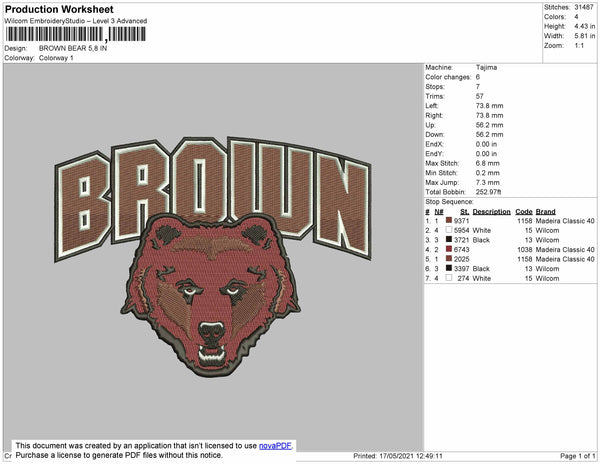Click the Max Stitch value '6.8 mm'
The width and height of the screenshot is (600, 464).
pyautogui.click(x=488, y=163)
